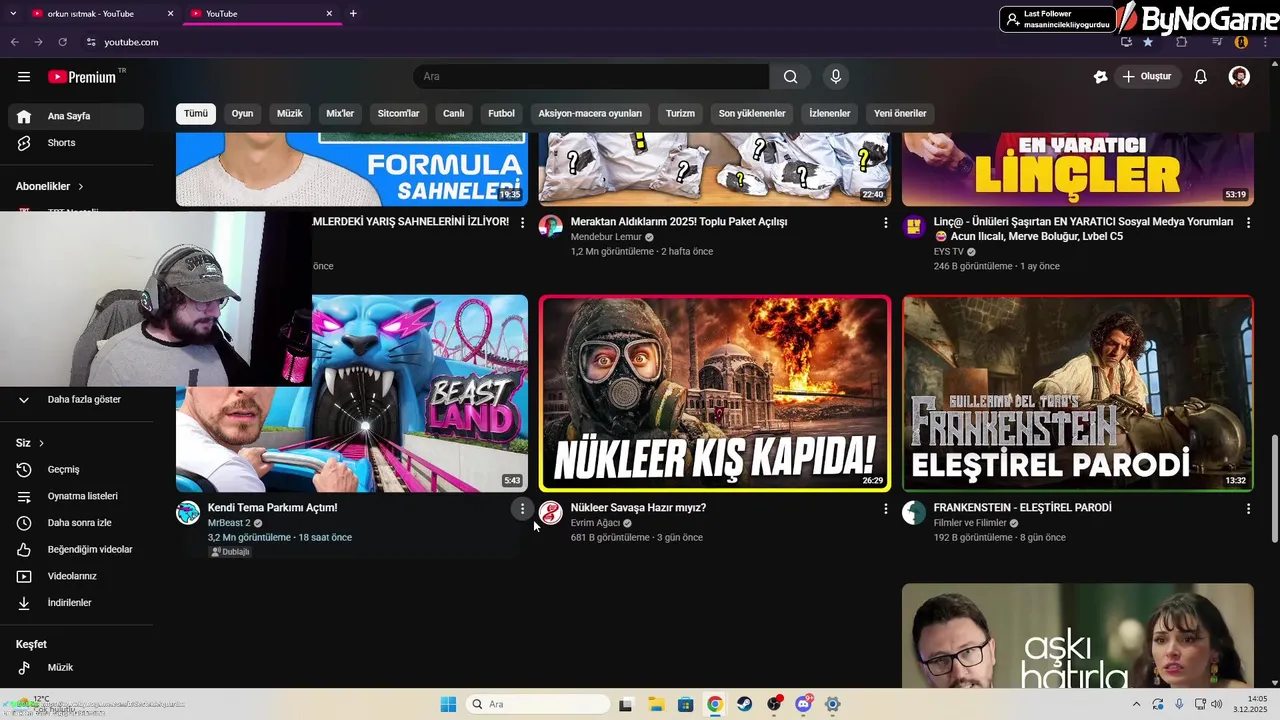
Task: Click Mendebur Lemur channel avatar
Action: pyautogui.click(x=551, y=227)
